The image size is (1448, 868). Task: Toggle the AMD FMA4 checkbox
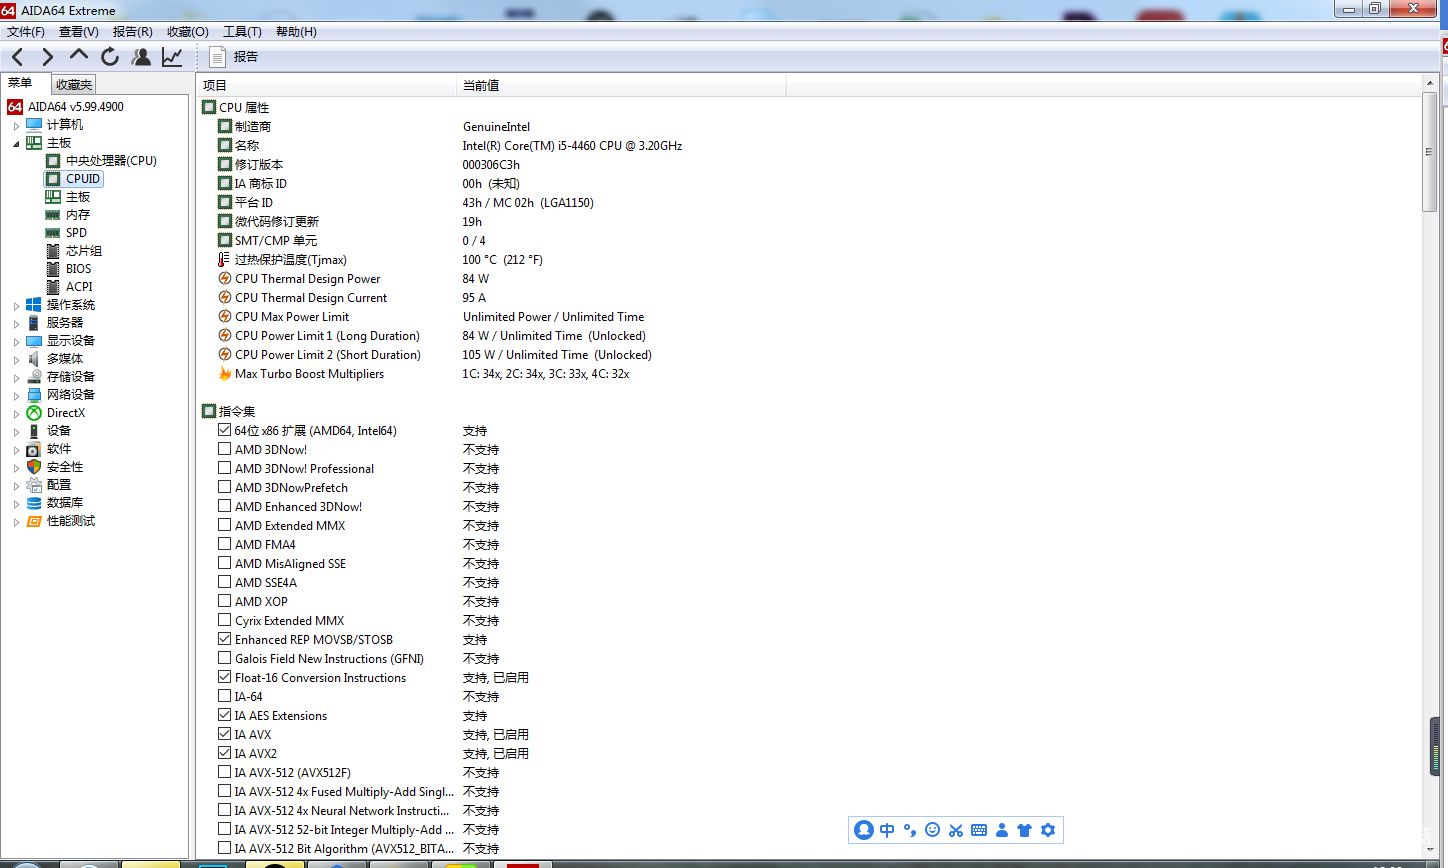click(x=224, y=544)
